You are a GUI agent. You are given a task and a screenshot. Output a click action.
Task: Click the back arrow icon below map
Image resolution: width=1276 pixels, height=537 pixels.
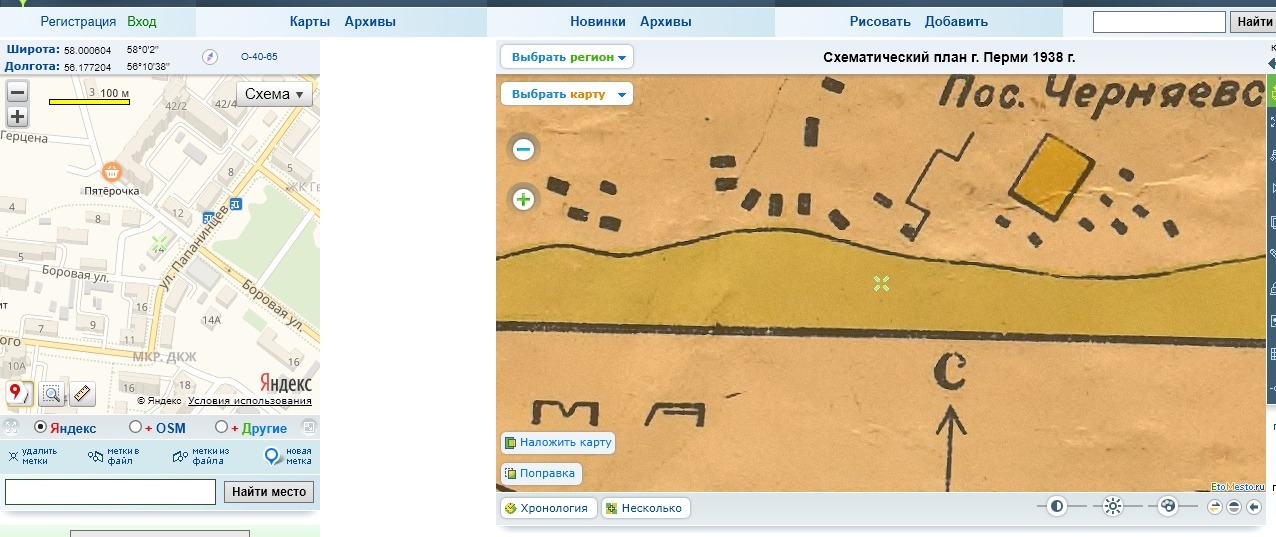click(x=1254, y=507)
